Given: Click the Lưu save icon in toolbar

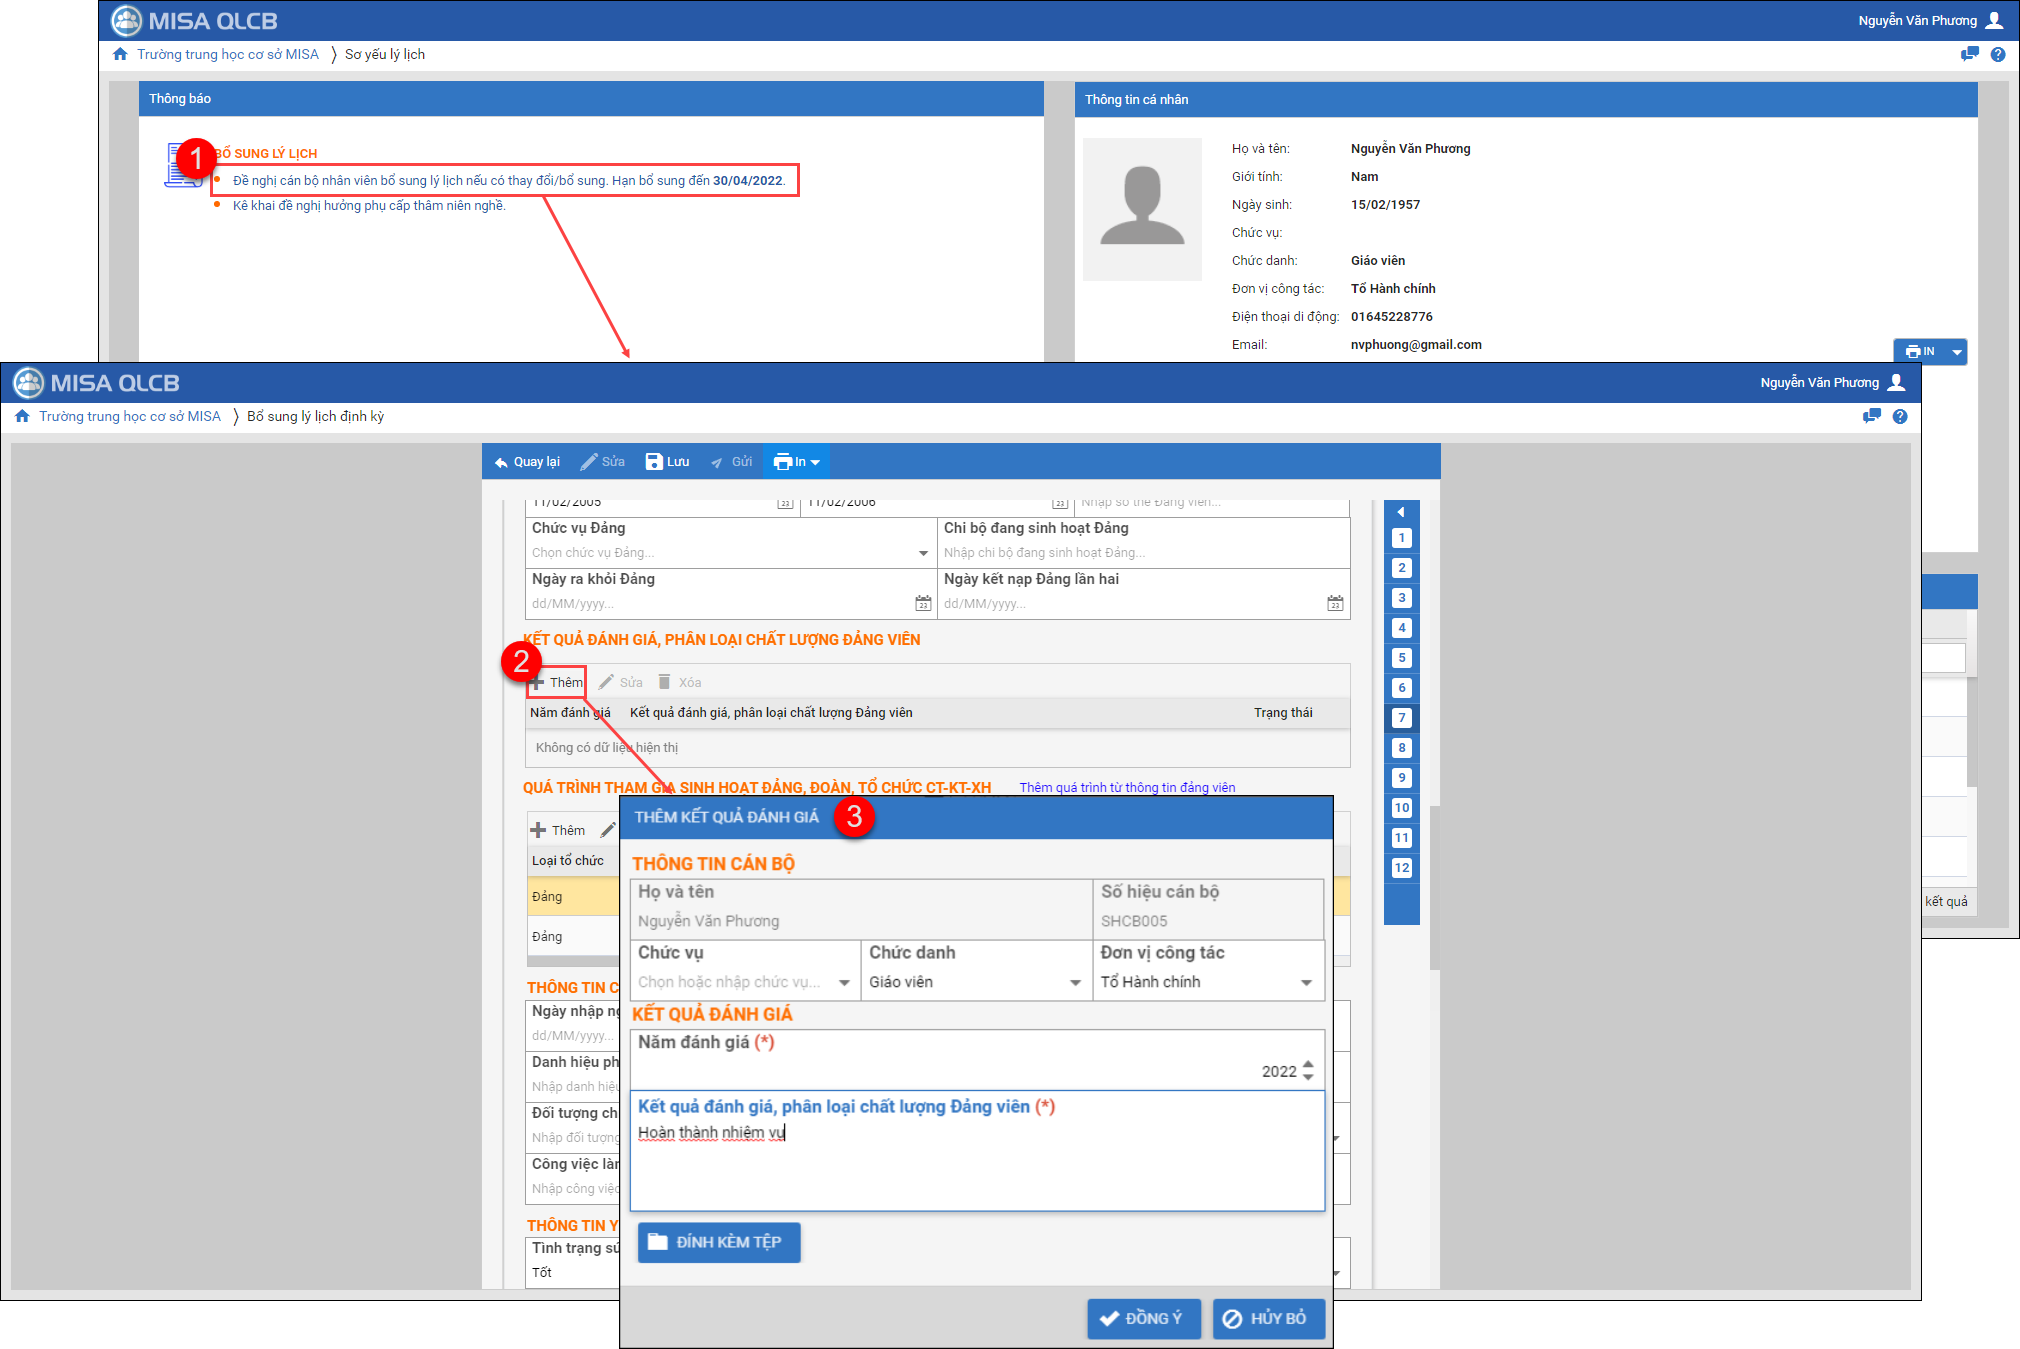Looking at the screenshot, I should tap(654, 461).
